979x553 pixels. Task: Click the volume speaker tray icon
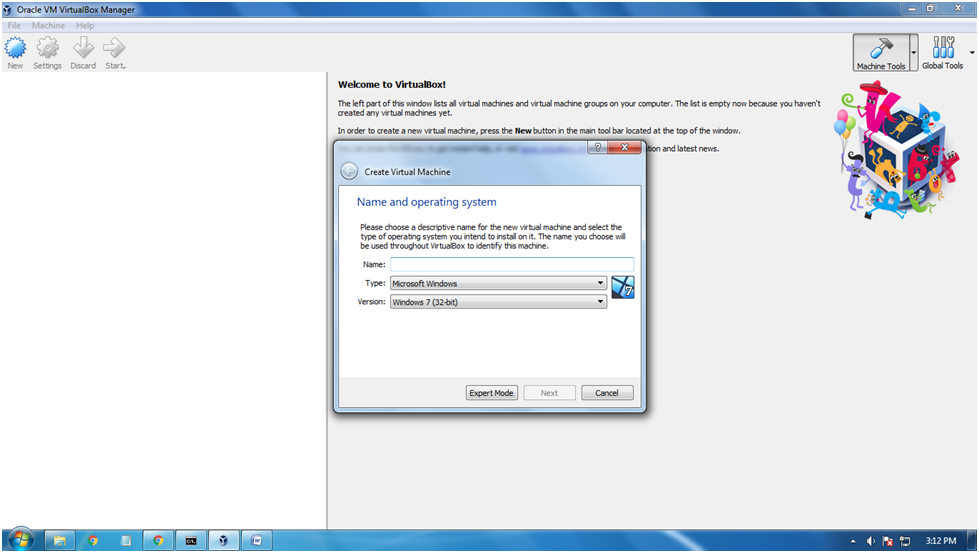click(x=870, y=541)
